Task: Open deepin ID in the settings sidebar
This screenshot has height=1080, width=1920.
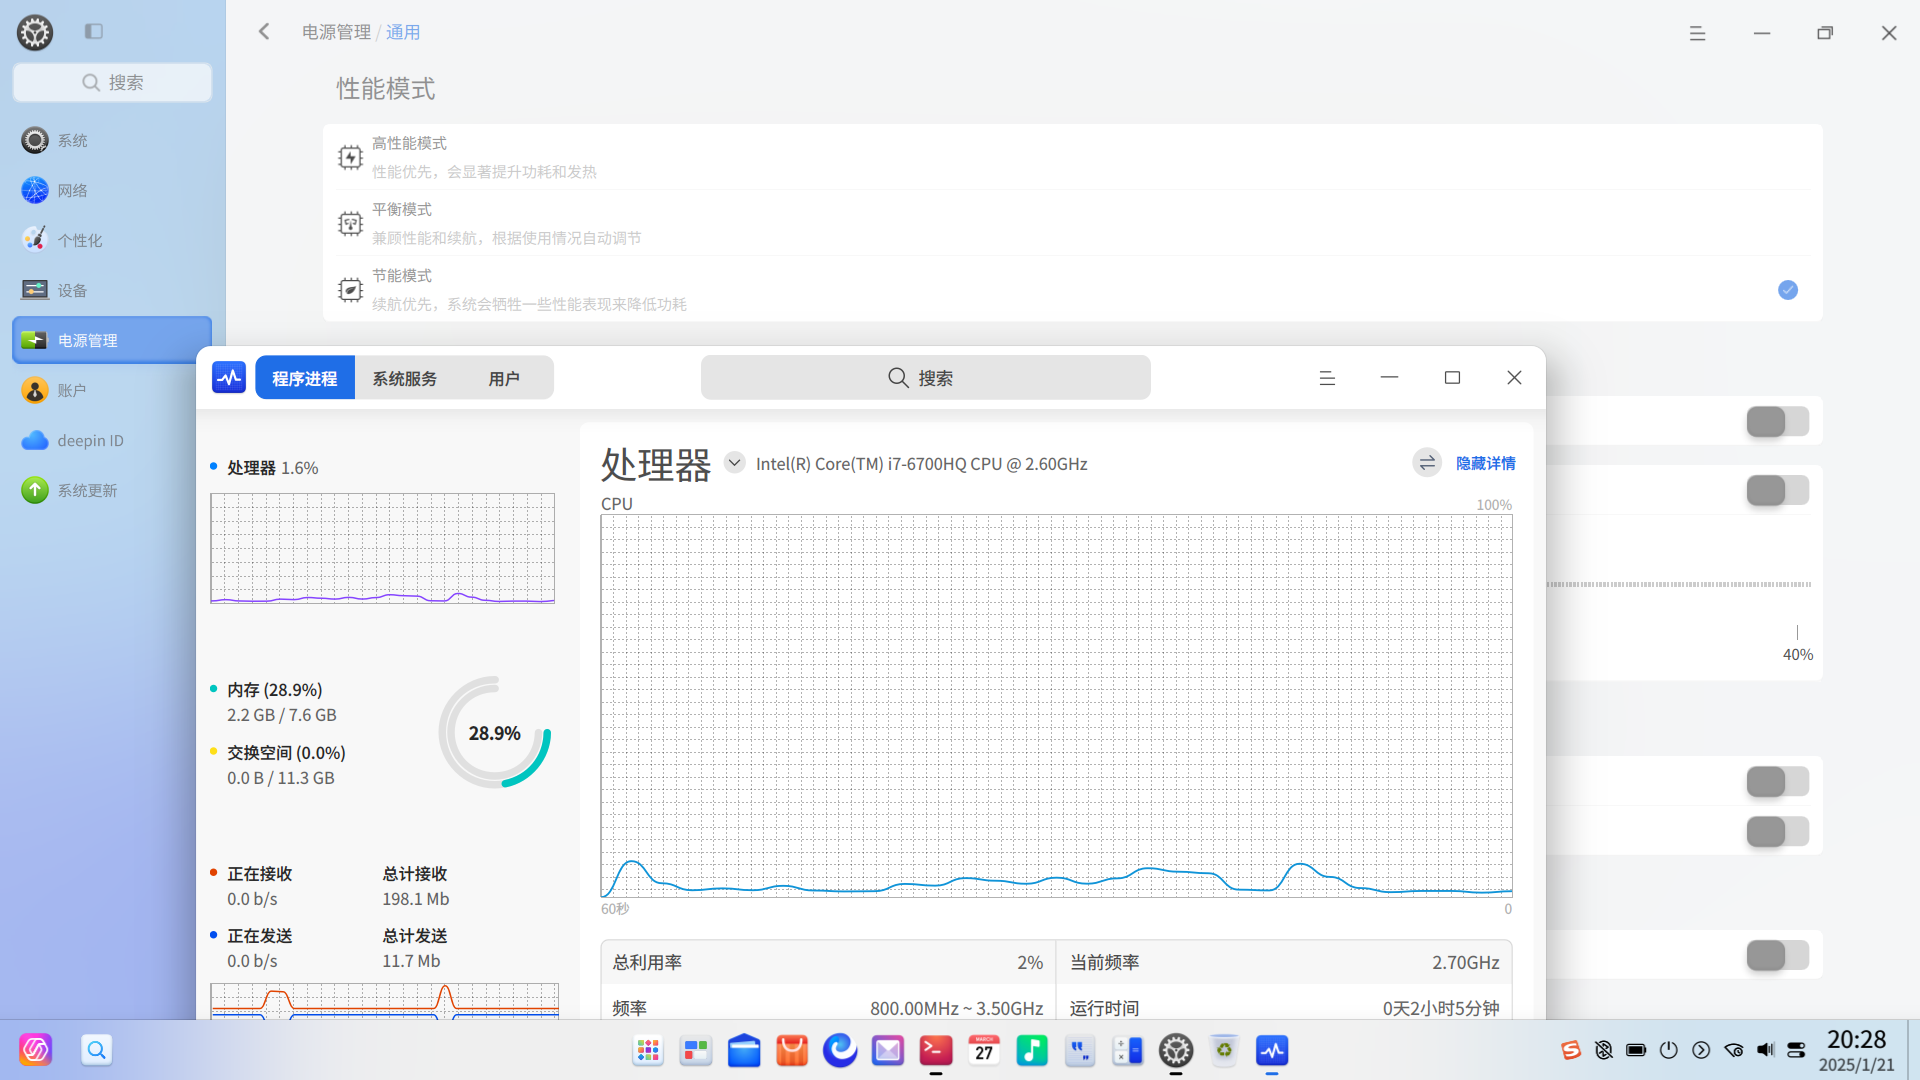Action: tap(90, 440)
